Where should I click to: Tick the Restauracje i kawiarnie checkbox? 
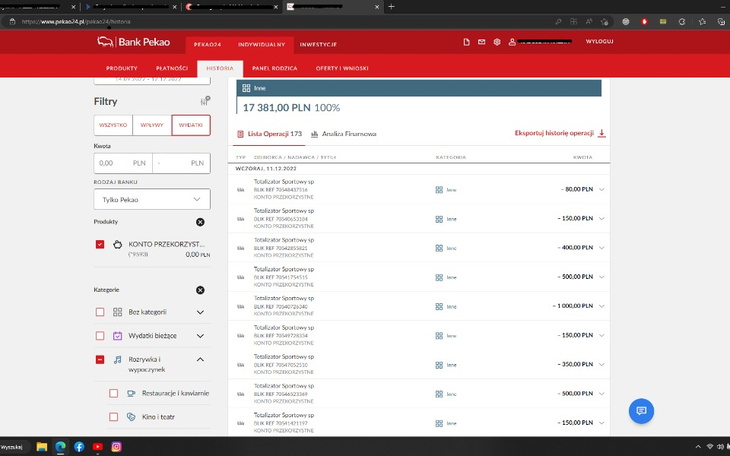(x=114, y=393)
